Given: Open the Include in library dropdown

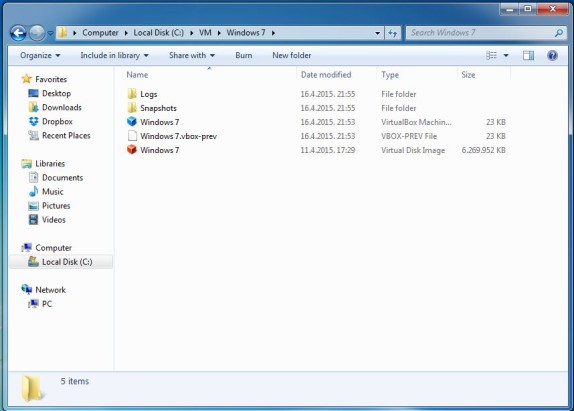Looking at the screenshot, I should point(114,55).
